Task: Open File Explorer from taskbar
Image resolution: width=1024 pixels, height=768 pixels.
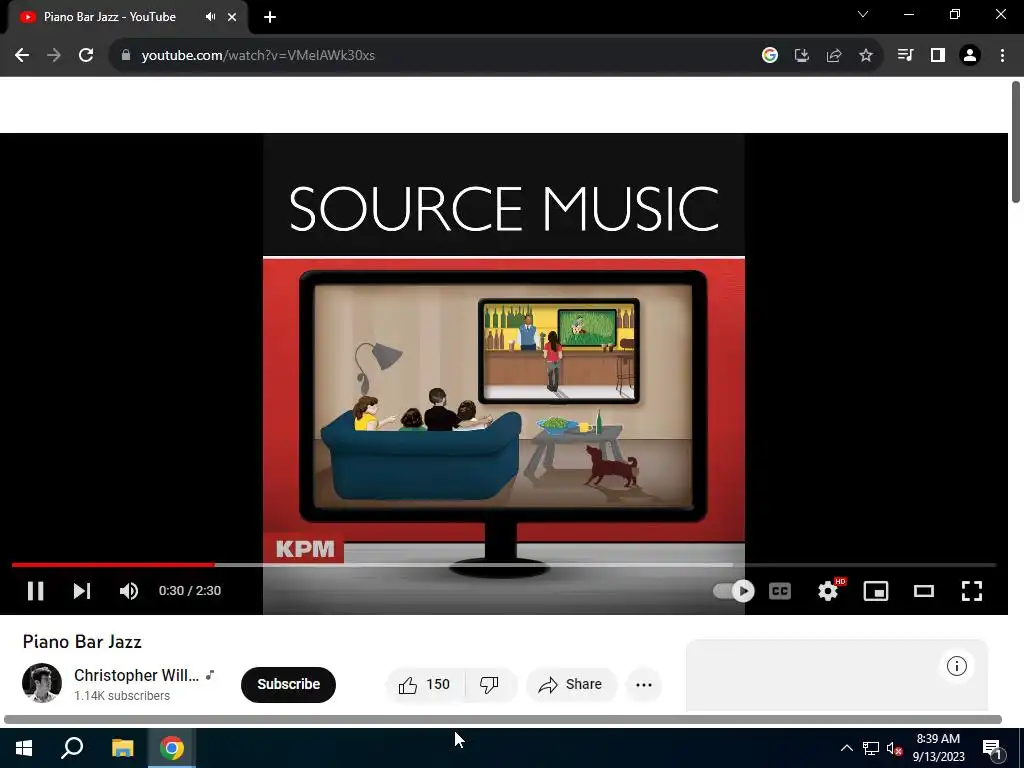Action: coord(122,748)
